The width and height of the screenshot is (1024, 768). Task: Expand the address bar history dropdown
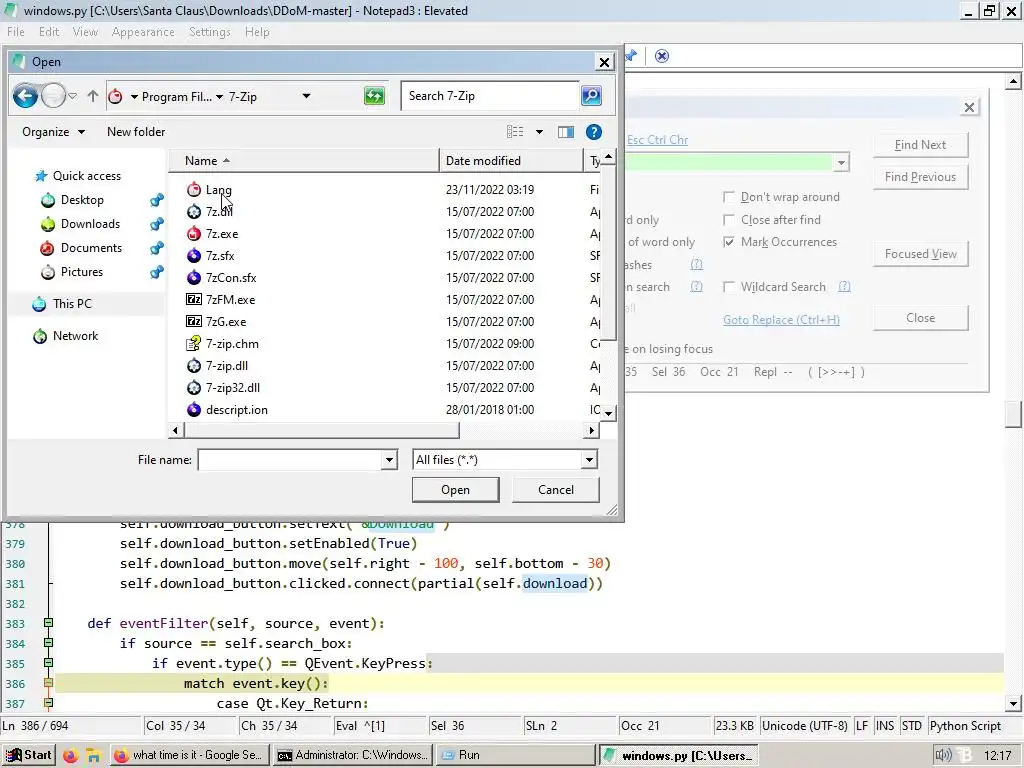pos(306,97)
